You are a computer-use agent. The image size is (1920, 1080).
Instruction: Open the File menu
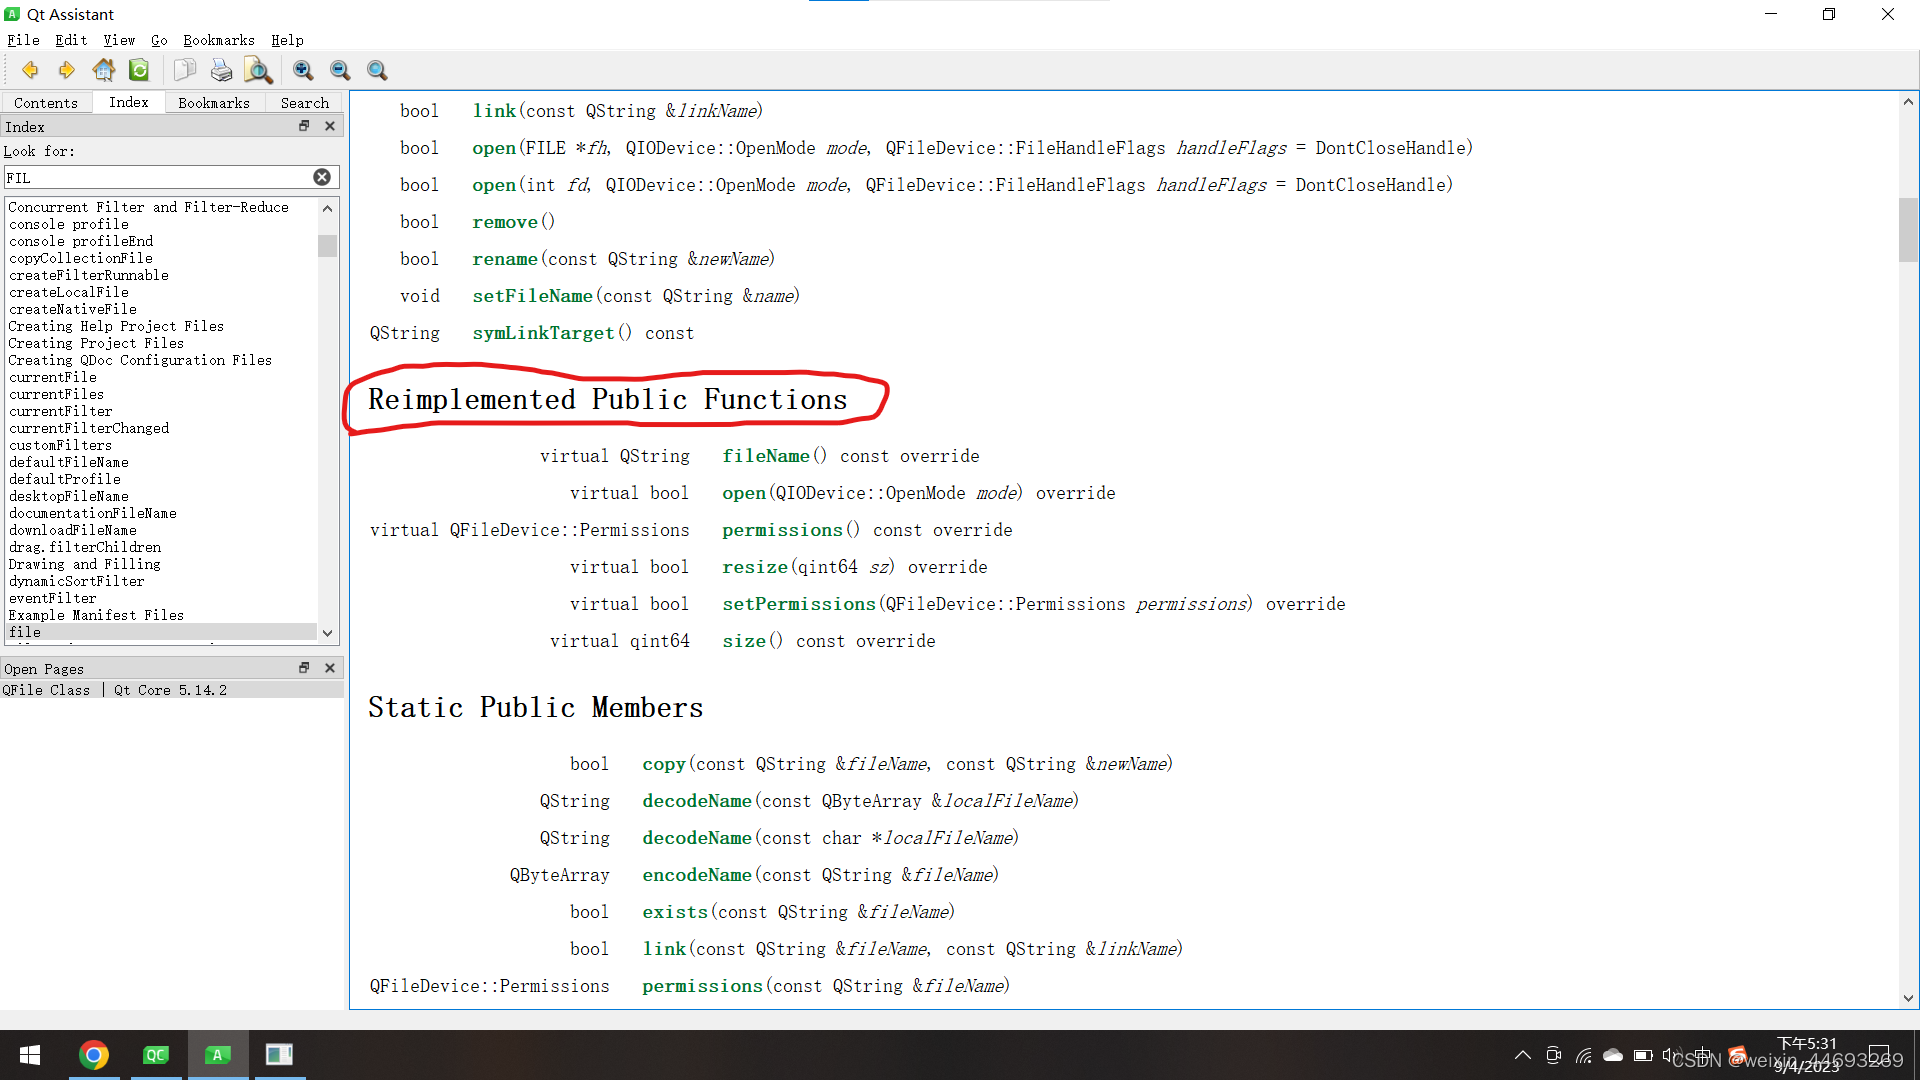pos(23,40)
